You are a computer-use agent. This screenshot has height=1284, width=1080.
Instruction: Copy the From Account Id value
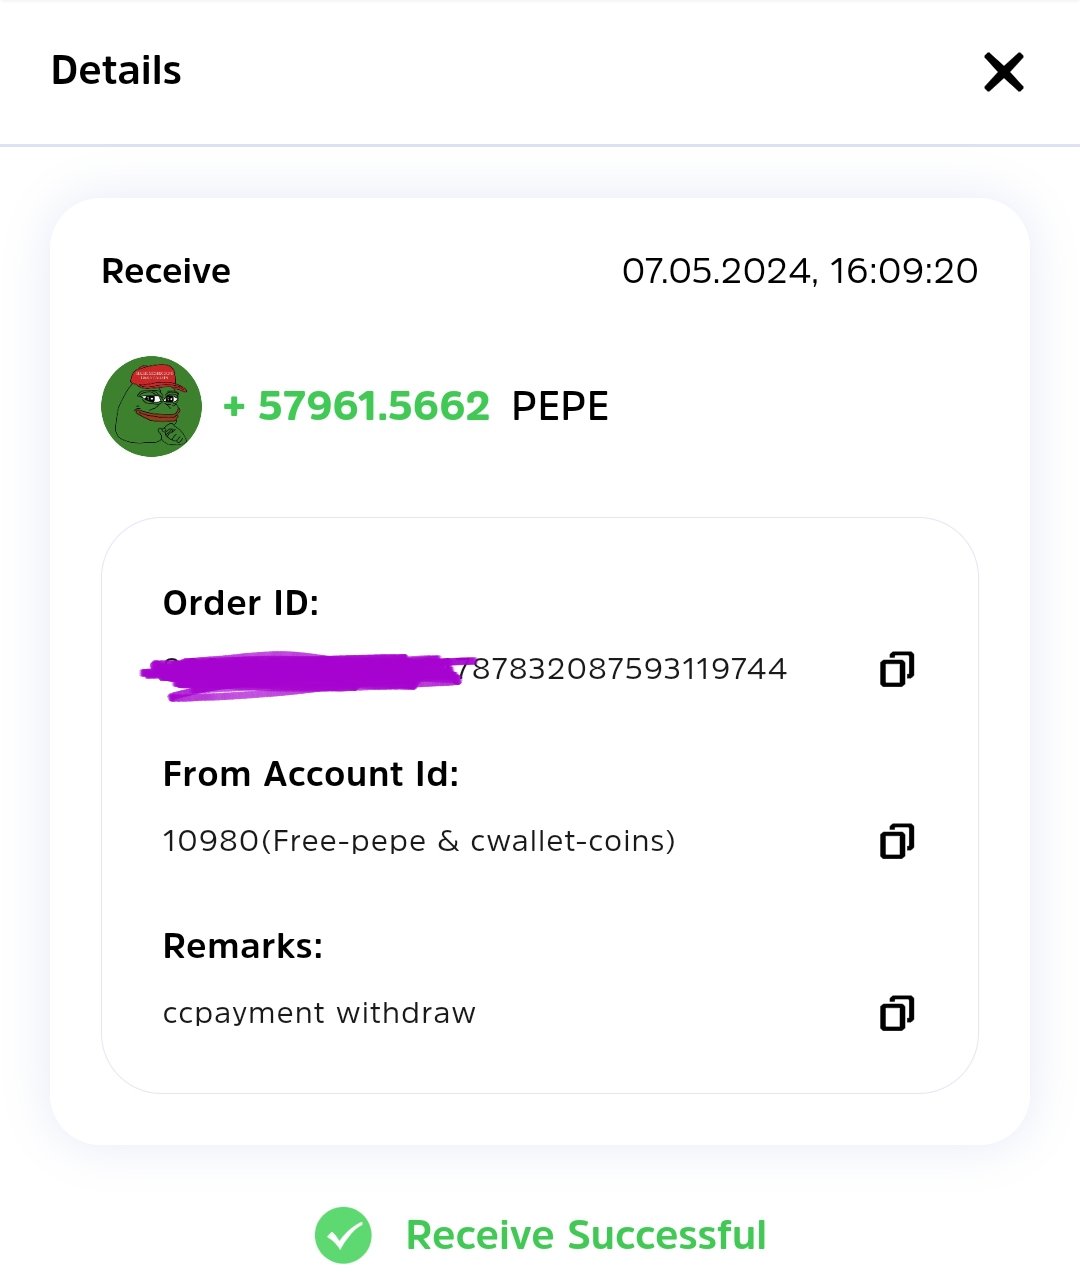(x=897, y=841)
